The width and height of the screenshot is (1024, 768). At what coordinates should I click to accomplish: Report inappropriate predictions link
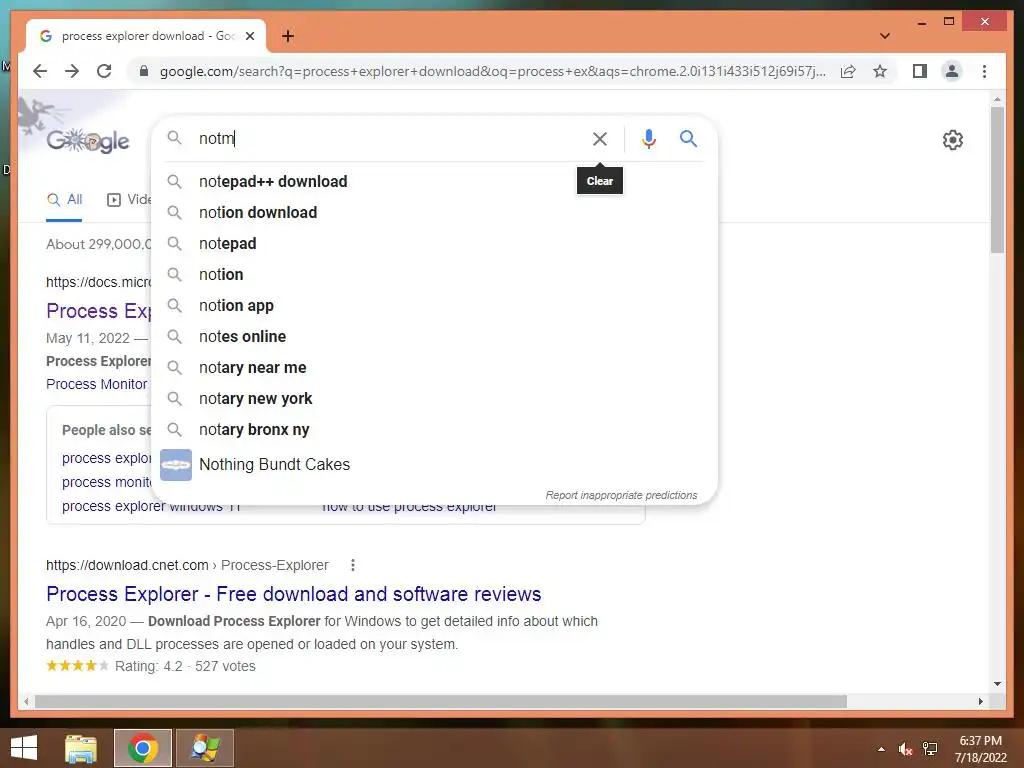click(x=621, y=495)
